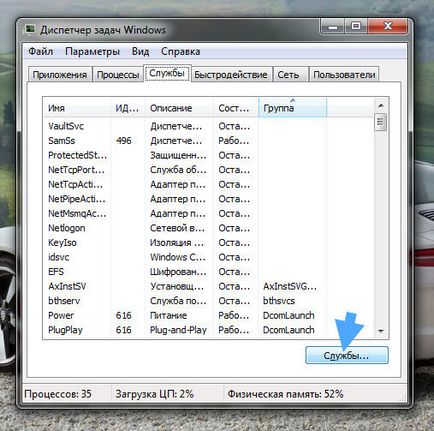
Task: Open the Параметры menu
Action: tap(92, 52)
